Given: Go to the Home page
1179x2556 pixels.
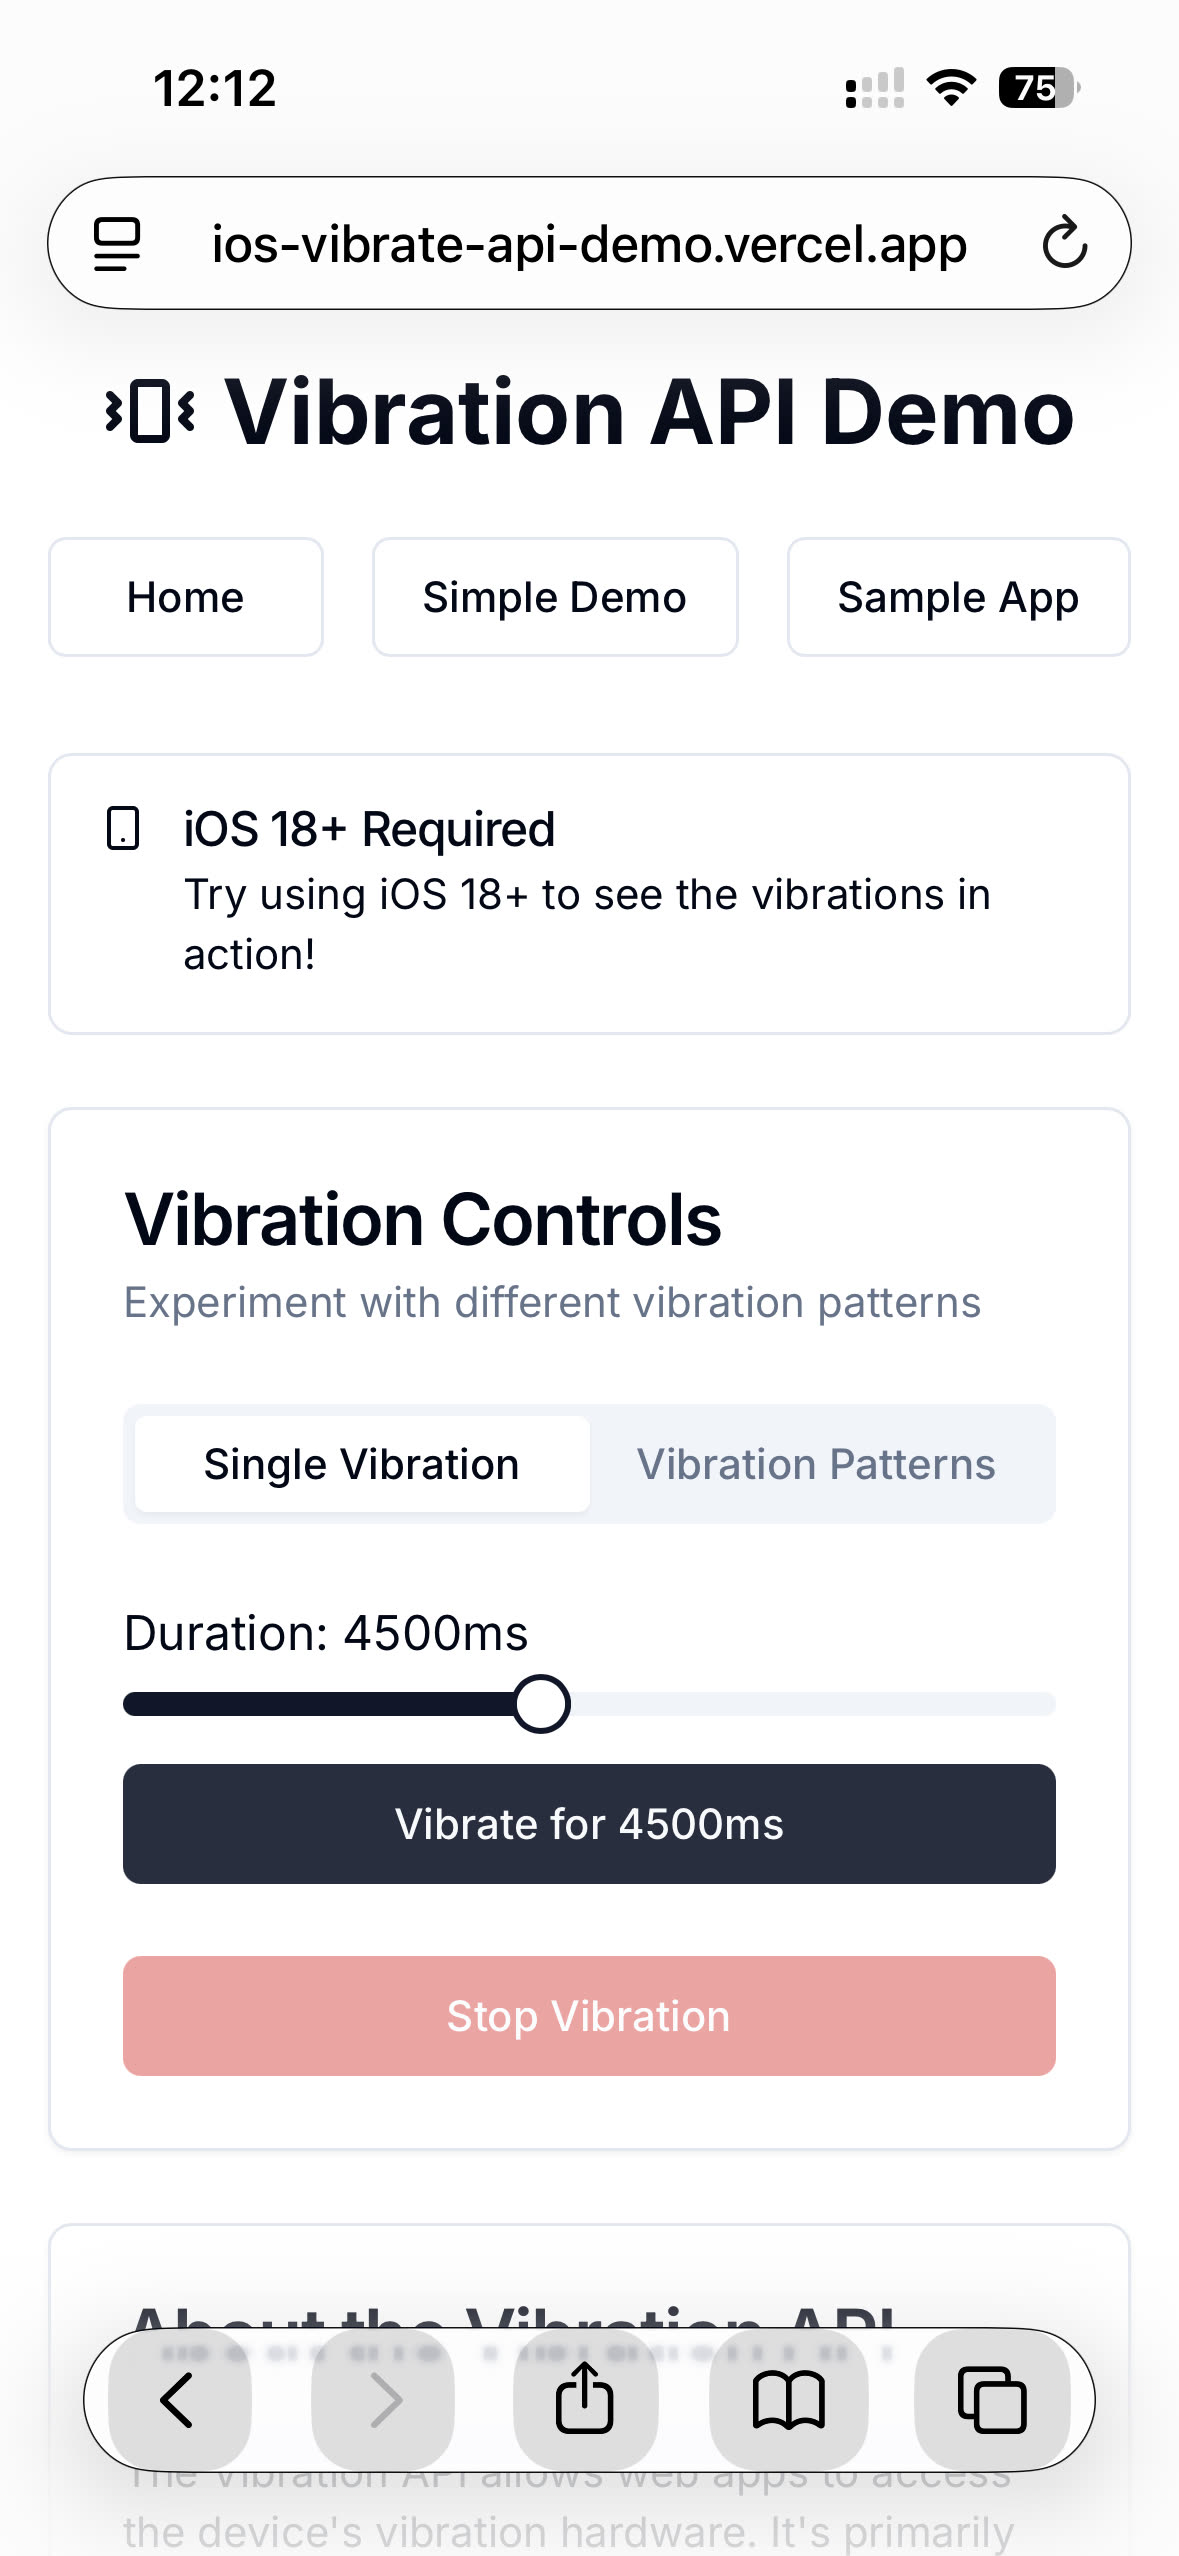Looking at the screenshot, I should click(186, 597).
